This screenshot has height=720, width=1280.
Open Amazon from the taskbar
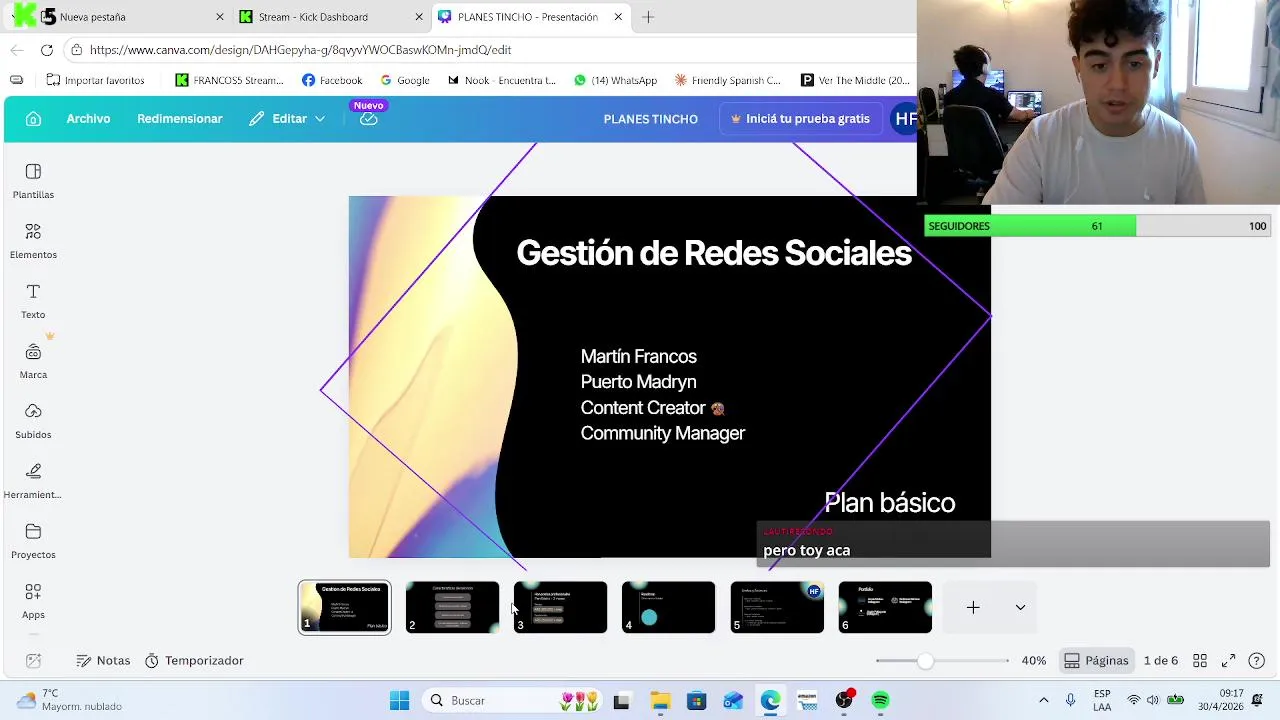(x=807, y=701)
